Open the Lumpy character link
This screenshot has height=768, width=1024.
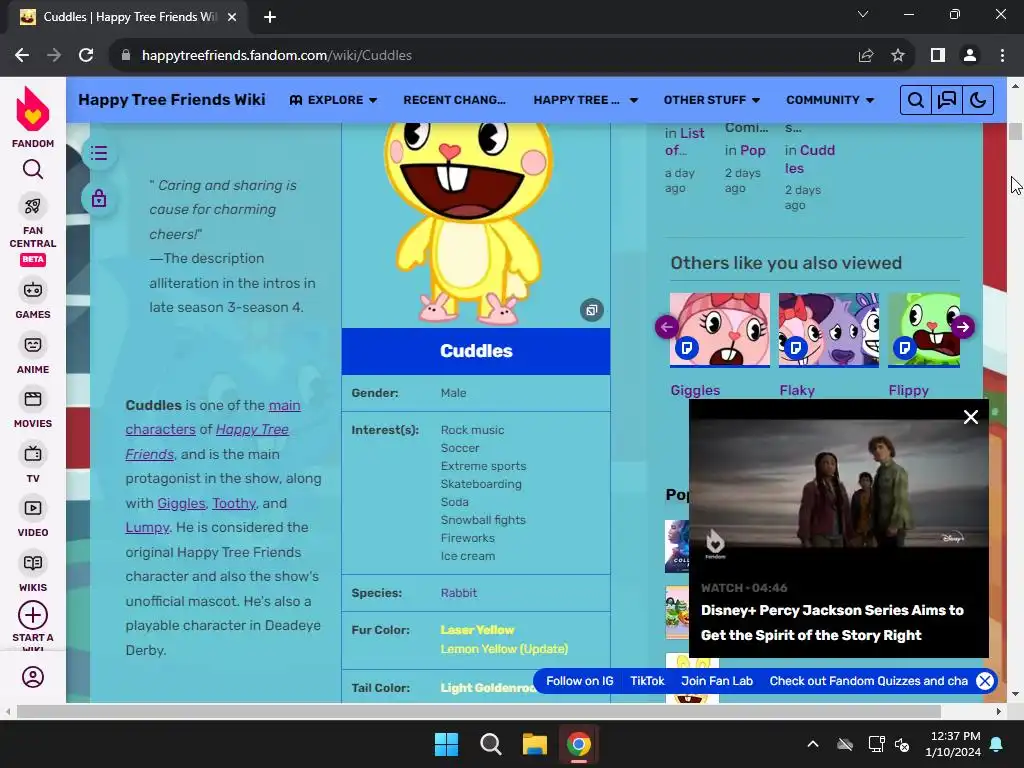147,527
